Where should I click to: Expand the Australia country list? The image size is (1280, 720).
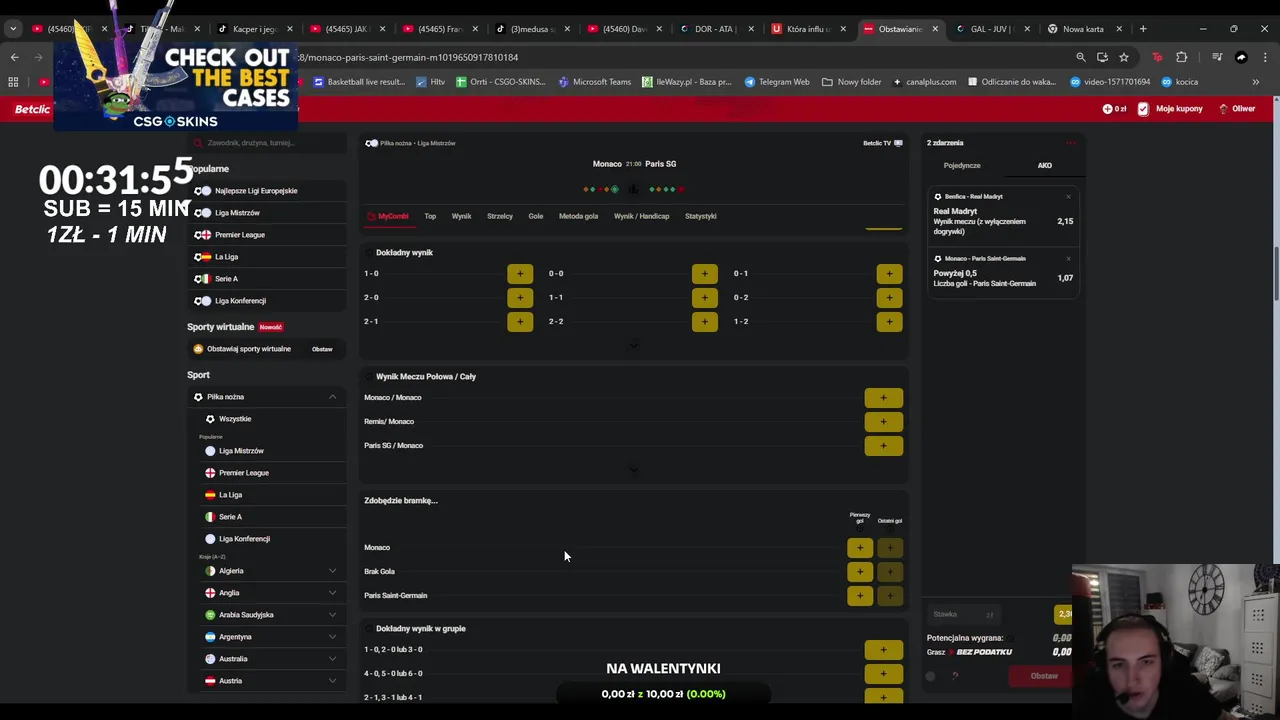pyautogui.click(x=332, y=659)
